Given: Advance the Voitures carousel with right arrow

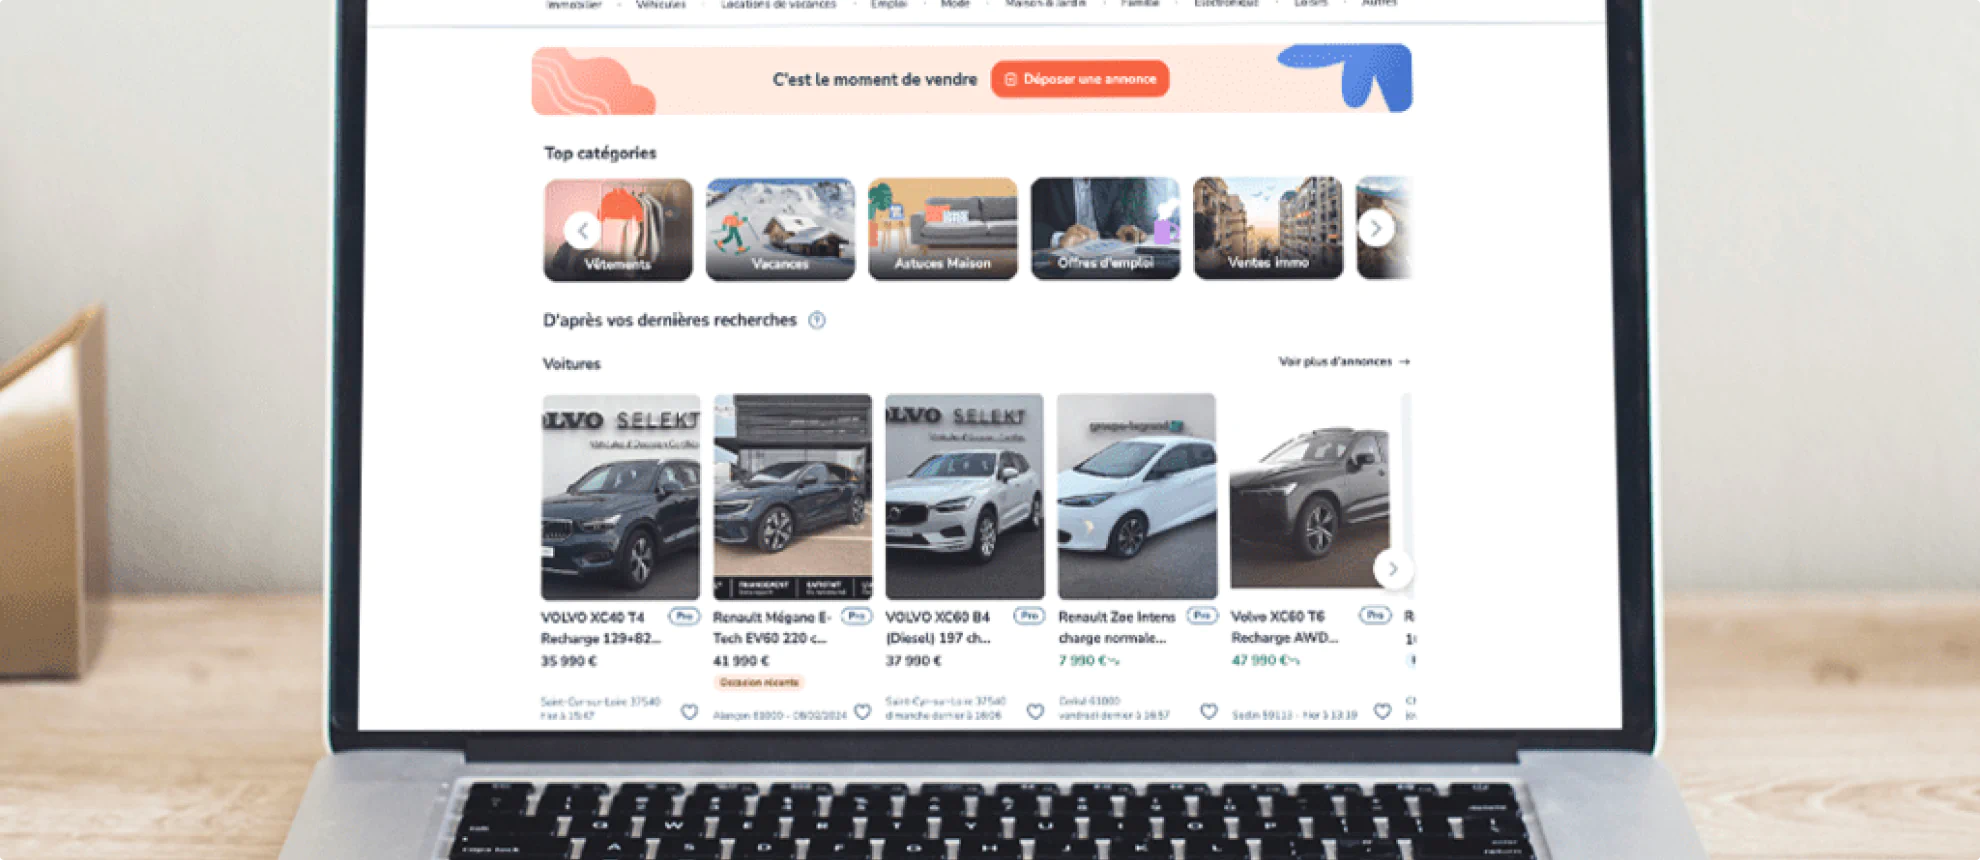Looking at the screenshot, I should 1393,568.
